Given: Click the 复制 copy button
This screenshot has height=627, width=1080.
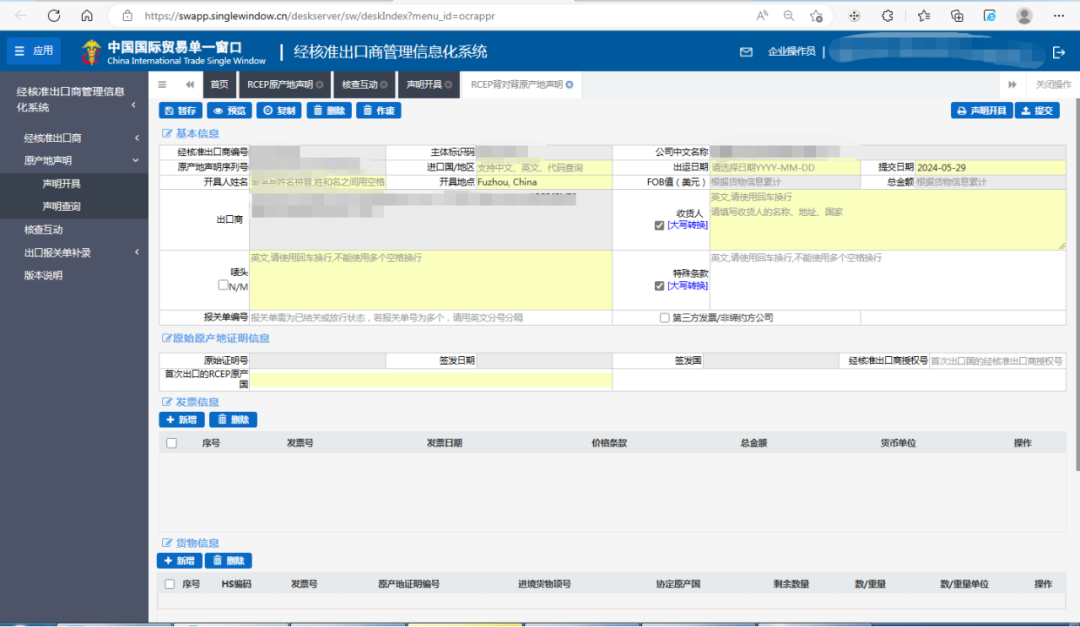Looking at the screenshot, I should (279, 110).
